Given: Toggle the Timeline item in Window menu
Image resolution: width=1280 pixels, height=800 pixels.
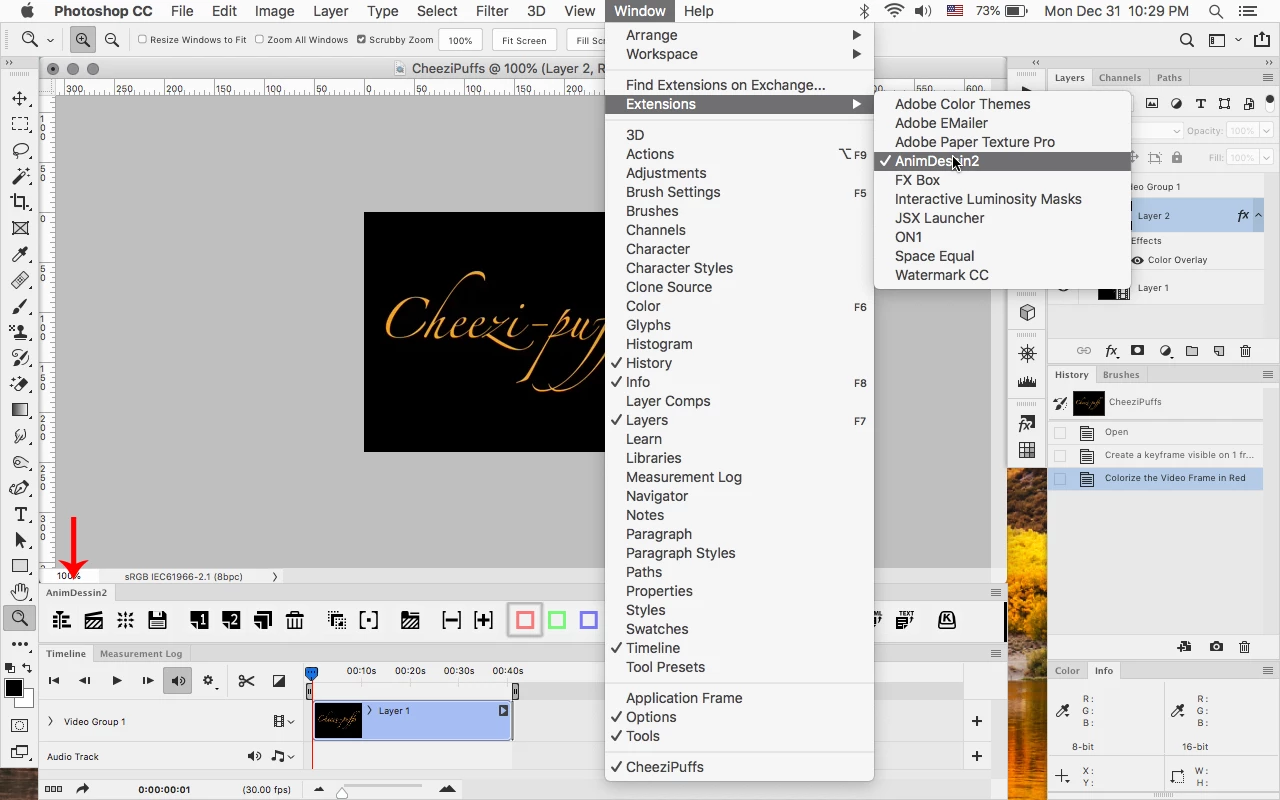Looking at the screenshot, I should [x=652, y=648].
